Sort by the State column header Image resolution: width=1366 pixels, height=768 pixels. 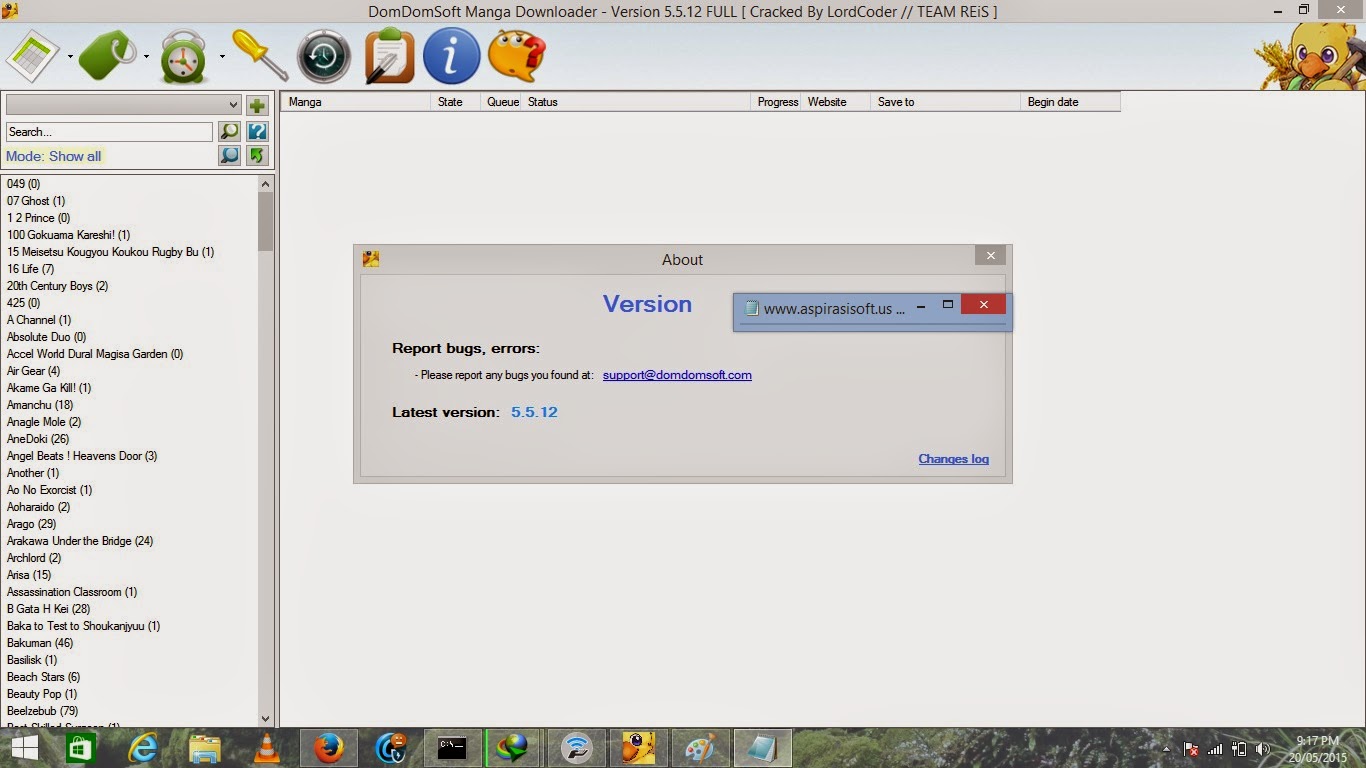pos(455,102)
